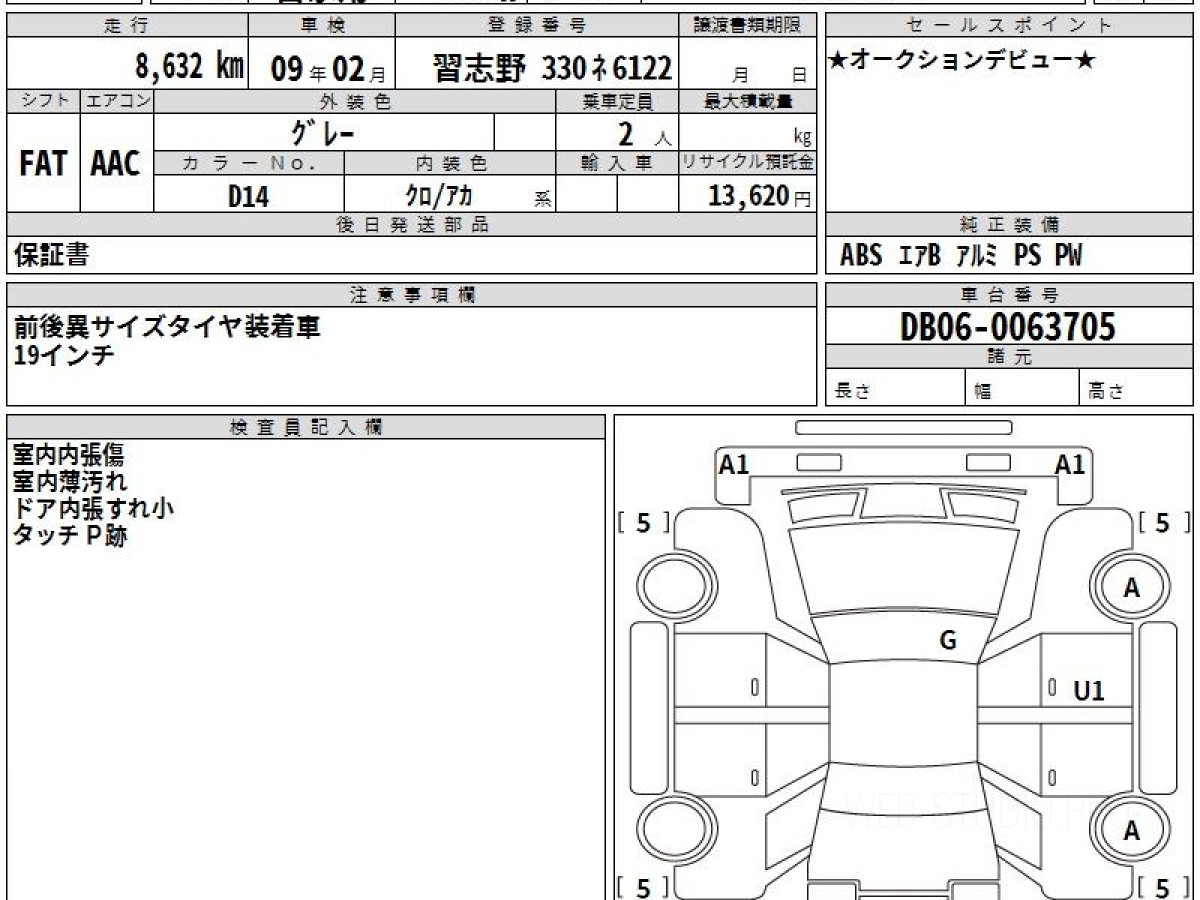Click the 諸元 header
Image resolution: width=1200 pixels, height=900 pixels.
[1009, 357]
